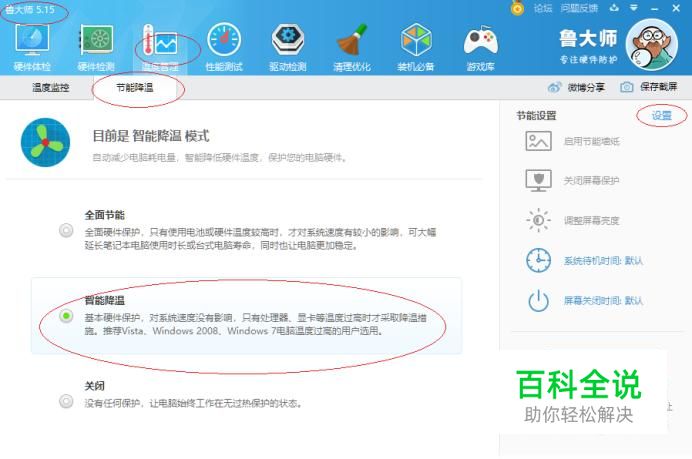
Task: Click the 设置 link in 节能设置
Action: pos(662,116)
